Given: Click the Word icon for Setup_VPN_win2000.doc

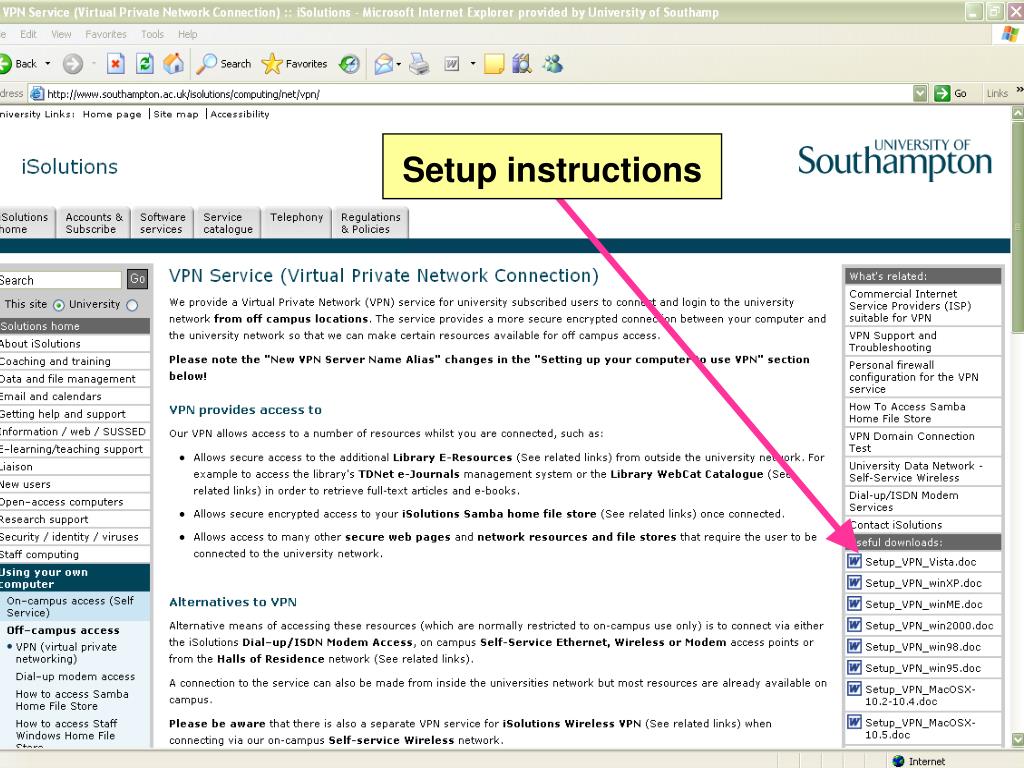Looking at the screenshot, I should (x=854, y=625).
